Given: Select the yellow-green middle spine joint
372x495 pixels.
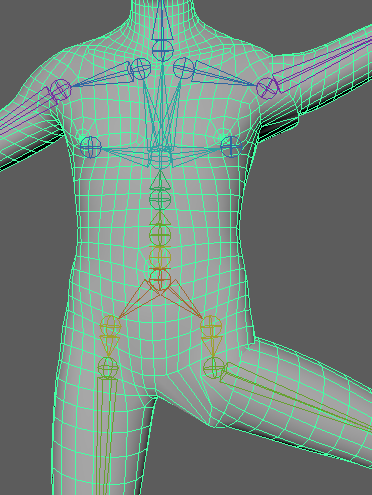Looking at the screenshot, I should (160, 235).
